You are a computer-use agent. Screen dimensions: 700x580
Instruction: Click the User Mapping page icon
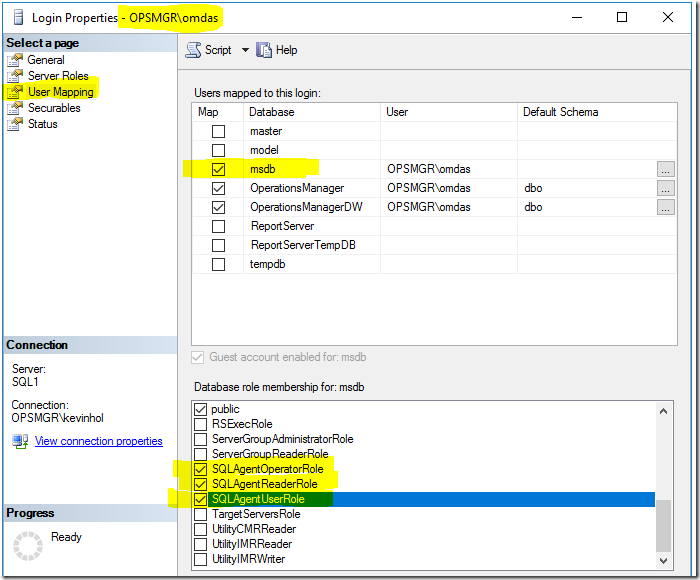[x=15, y=92]
